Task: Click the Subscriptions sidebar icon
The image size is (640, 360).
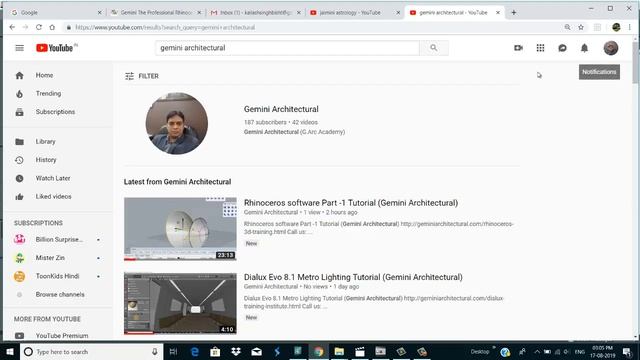Action: tap(19, 112)
